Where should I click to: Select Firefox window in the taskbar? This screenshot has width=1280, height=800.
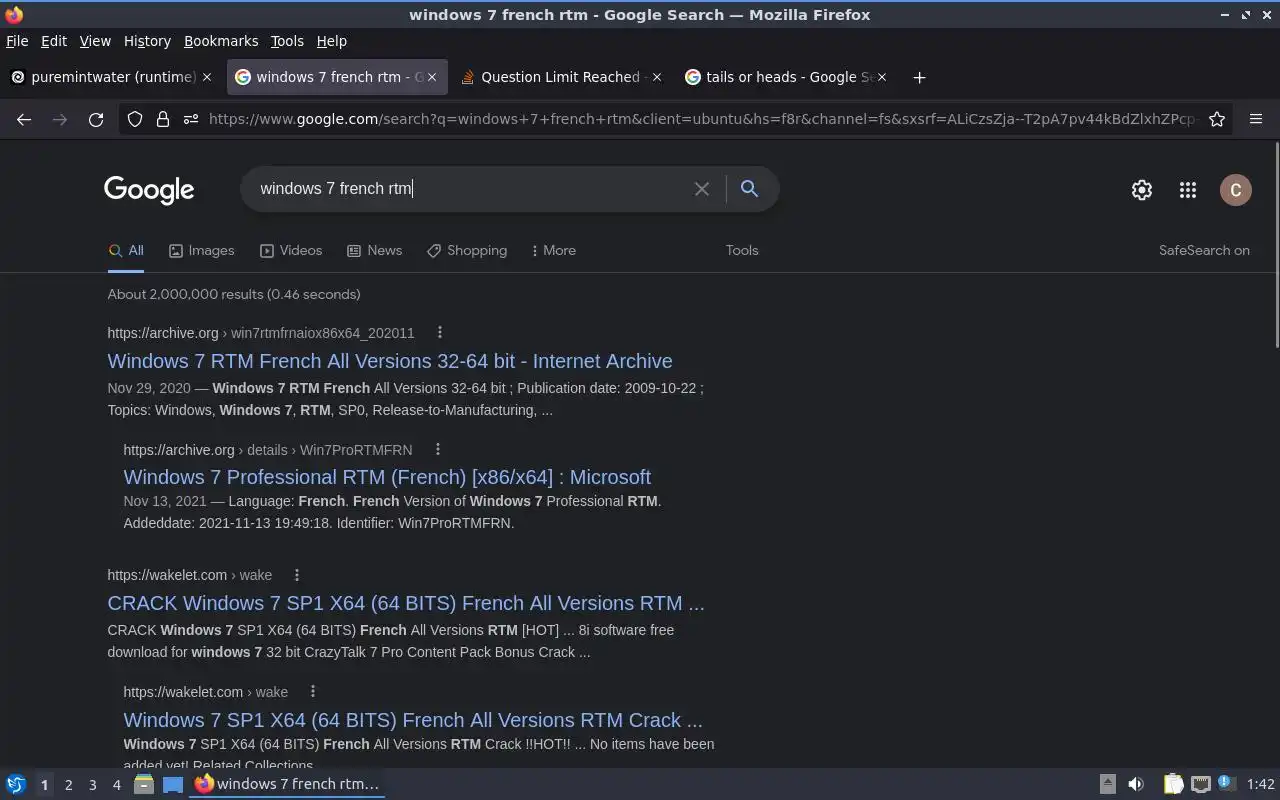click(x=287, y=784)
